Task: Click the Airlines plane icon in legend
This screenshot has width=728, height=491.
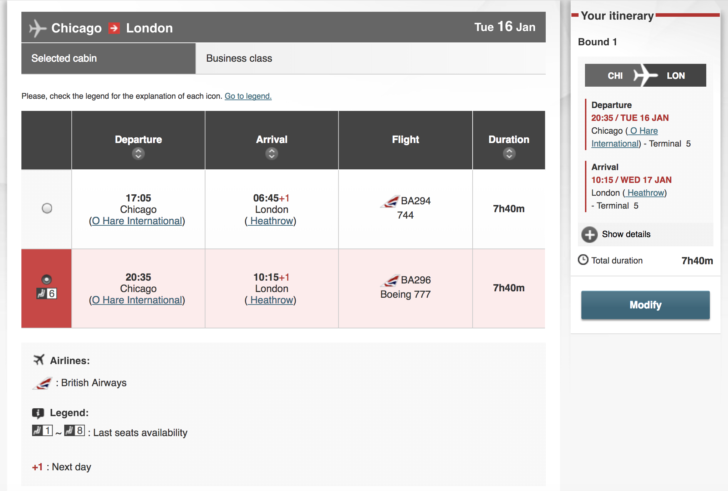Action: [39, 360]
